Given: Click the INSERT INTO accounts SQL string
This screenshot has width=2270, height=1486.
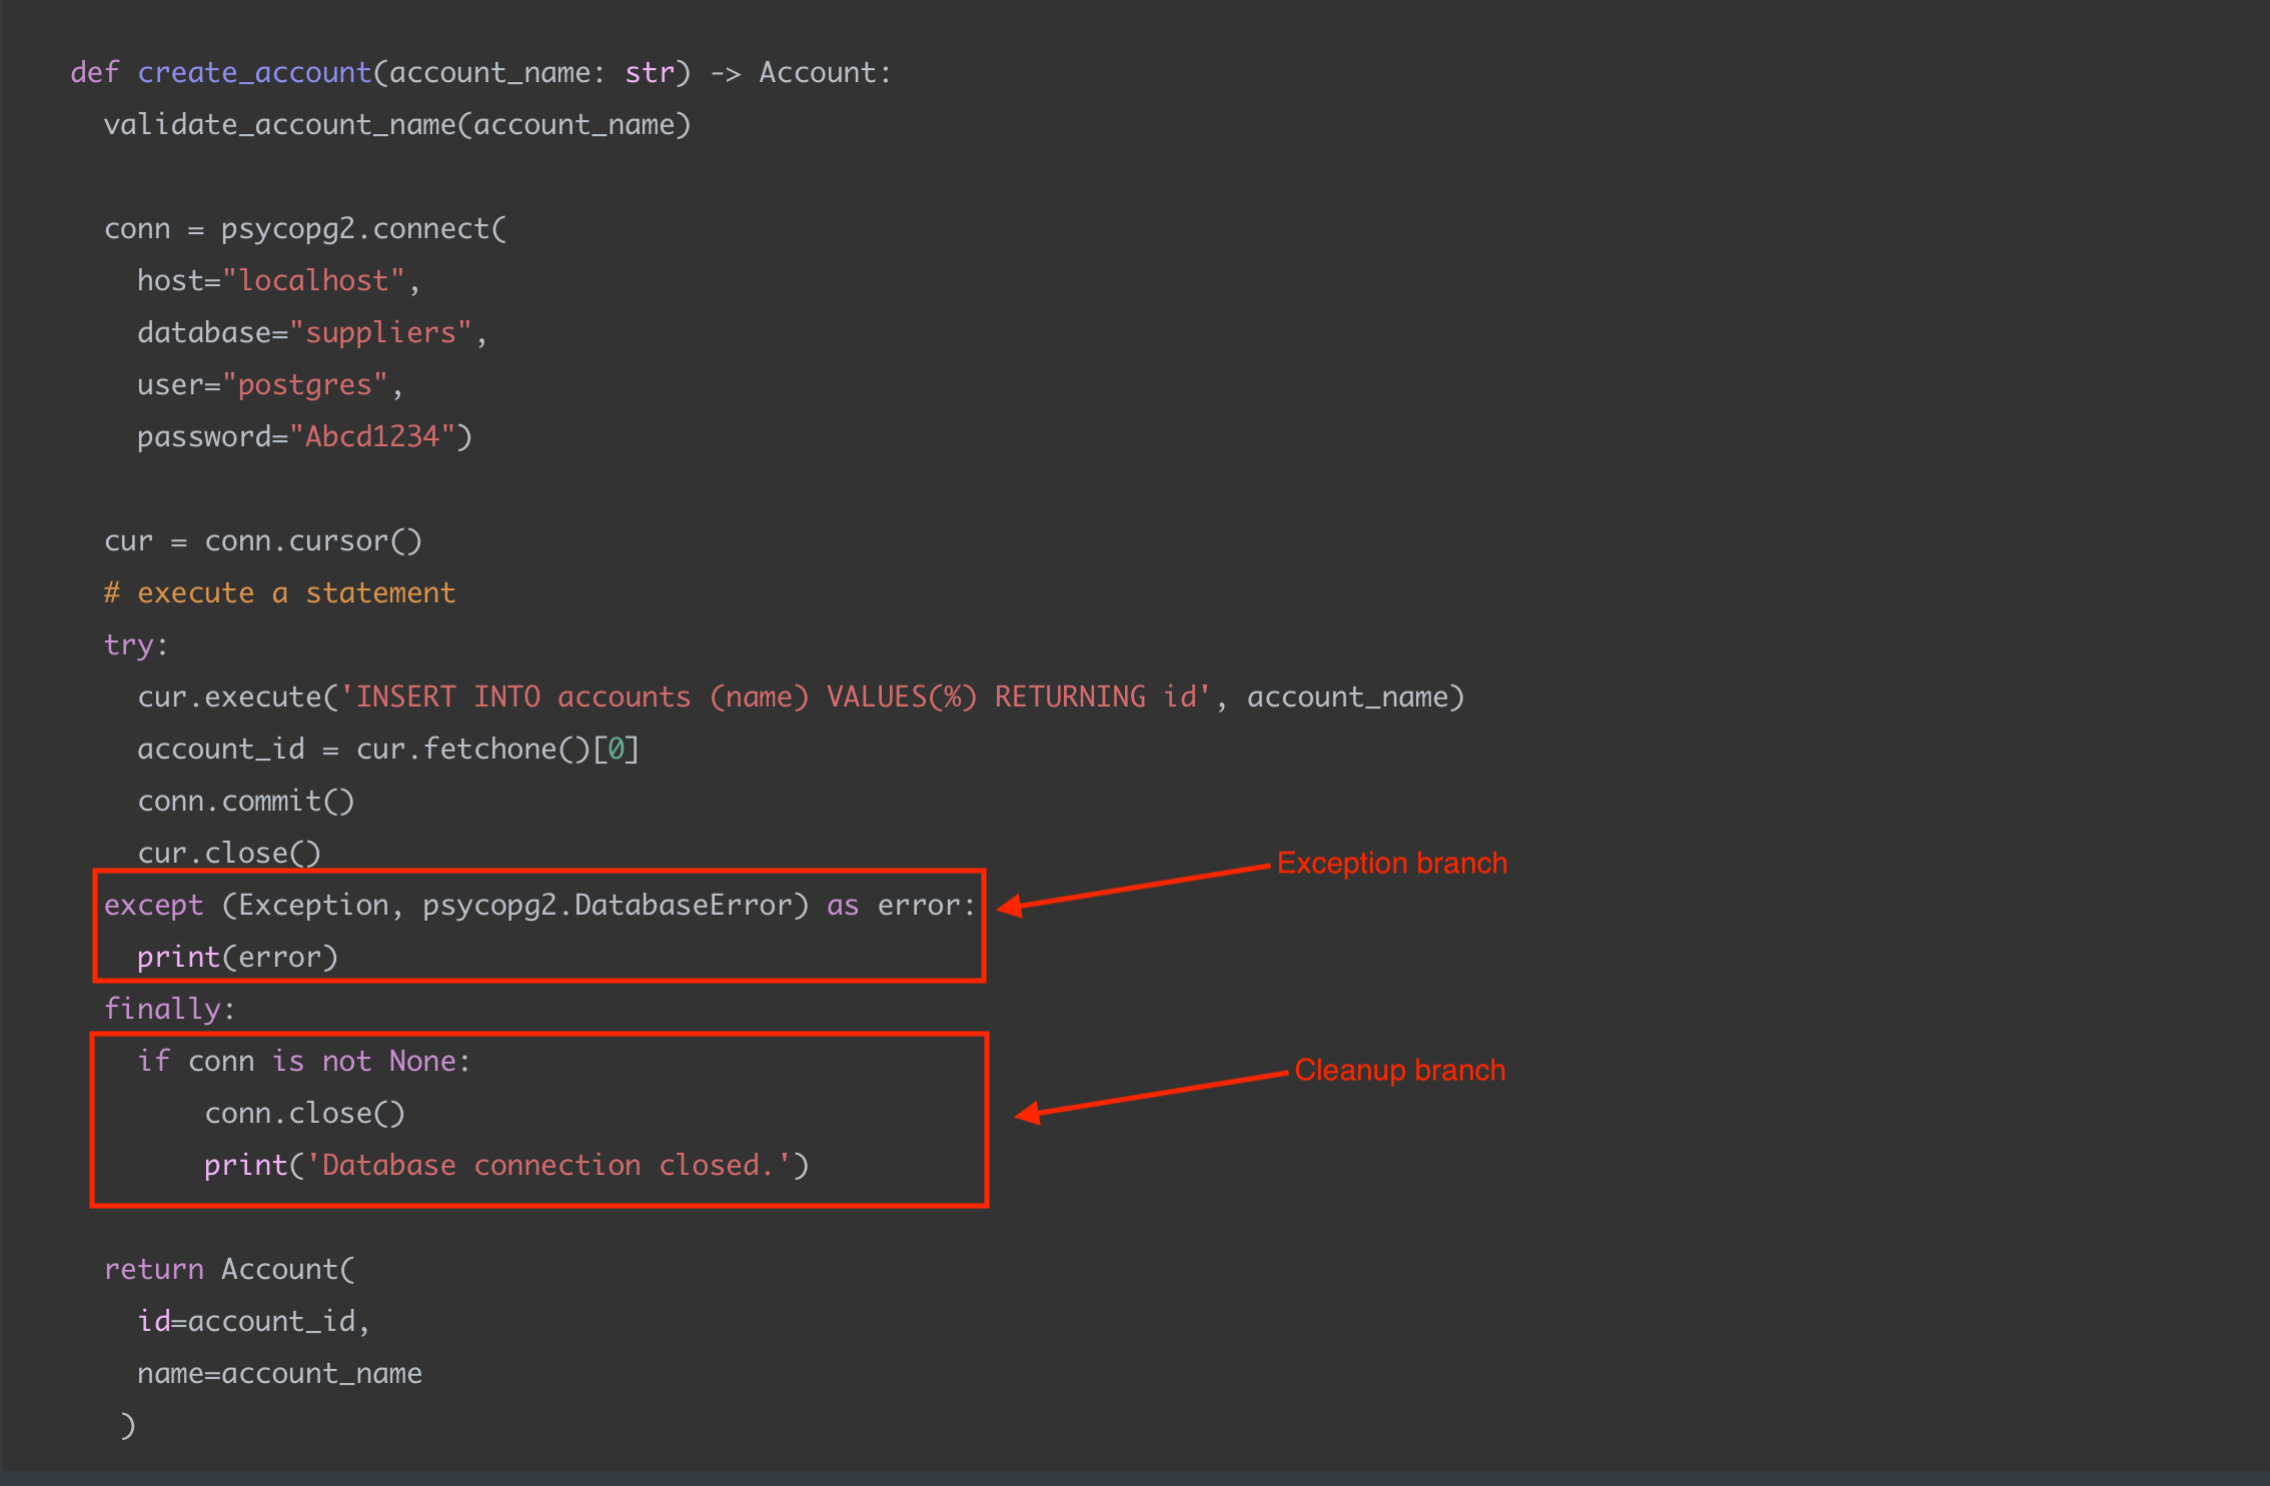Looking at the screenshot, I should [775, 697].
